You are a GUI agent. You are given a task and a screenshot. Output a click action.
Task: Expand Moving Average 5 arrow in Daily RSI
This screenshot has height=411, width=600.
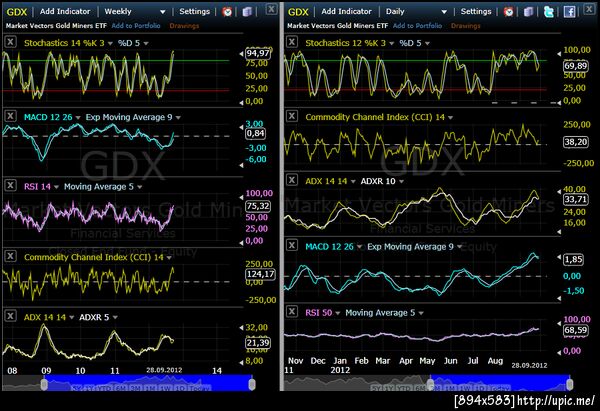pos(421,313)
